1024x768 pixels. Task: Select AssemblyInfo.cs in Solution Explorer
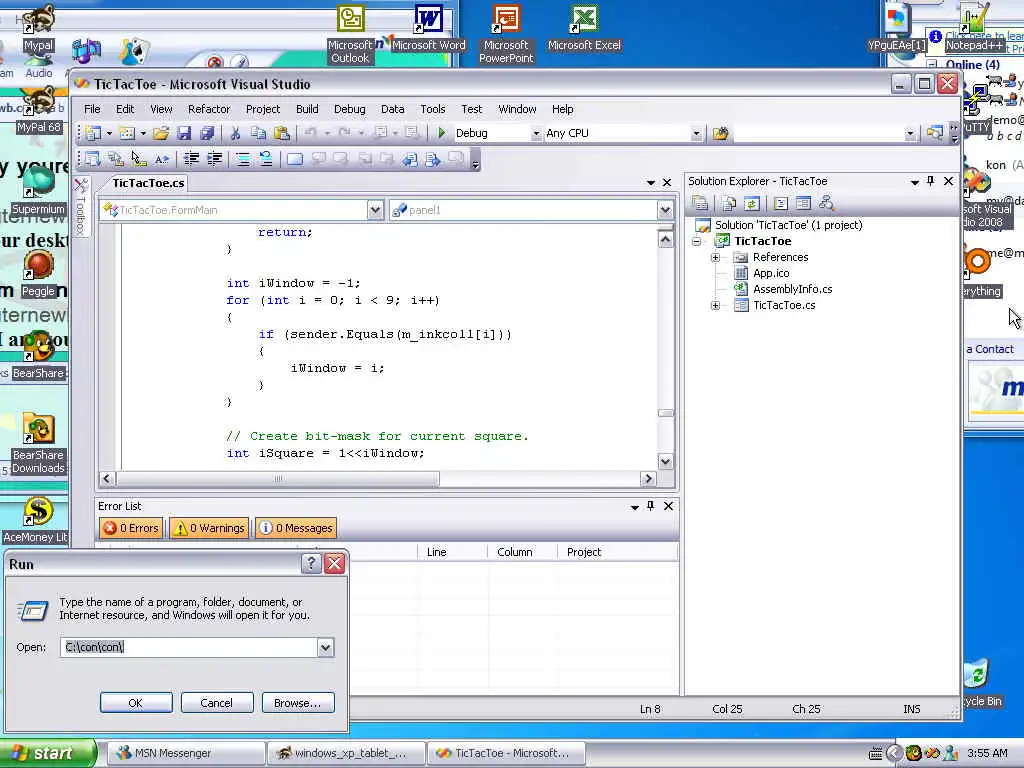[x=792, y=289]
